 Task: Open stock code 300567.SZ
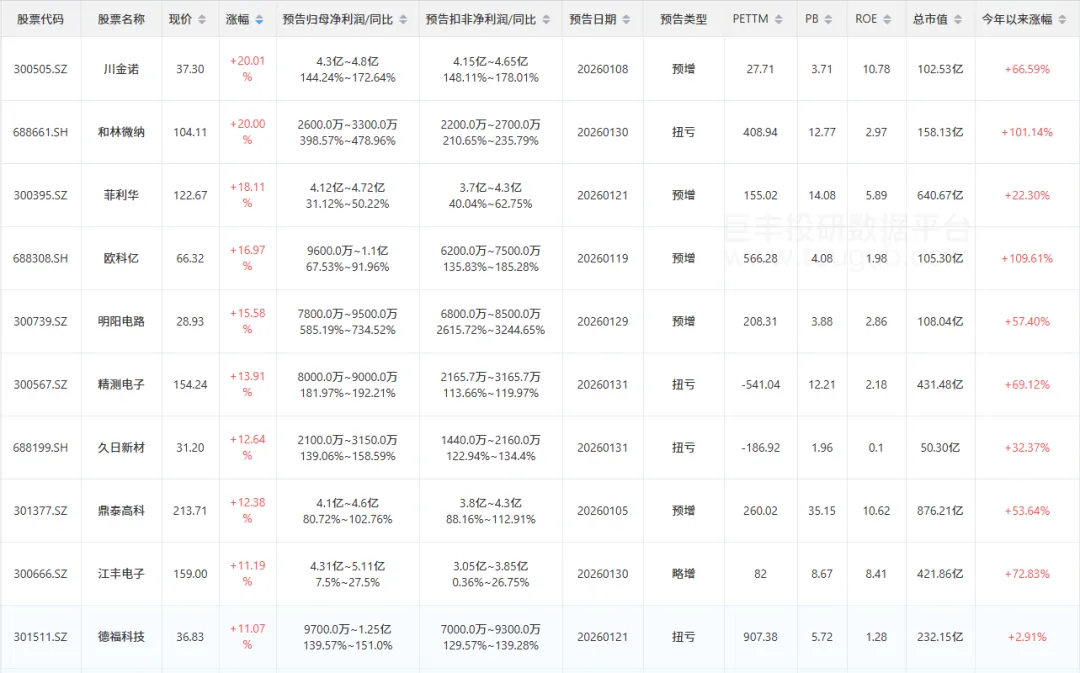(41, 384)
